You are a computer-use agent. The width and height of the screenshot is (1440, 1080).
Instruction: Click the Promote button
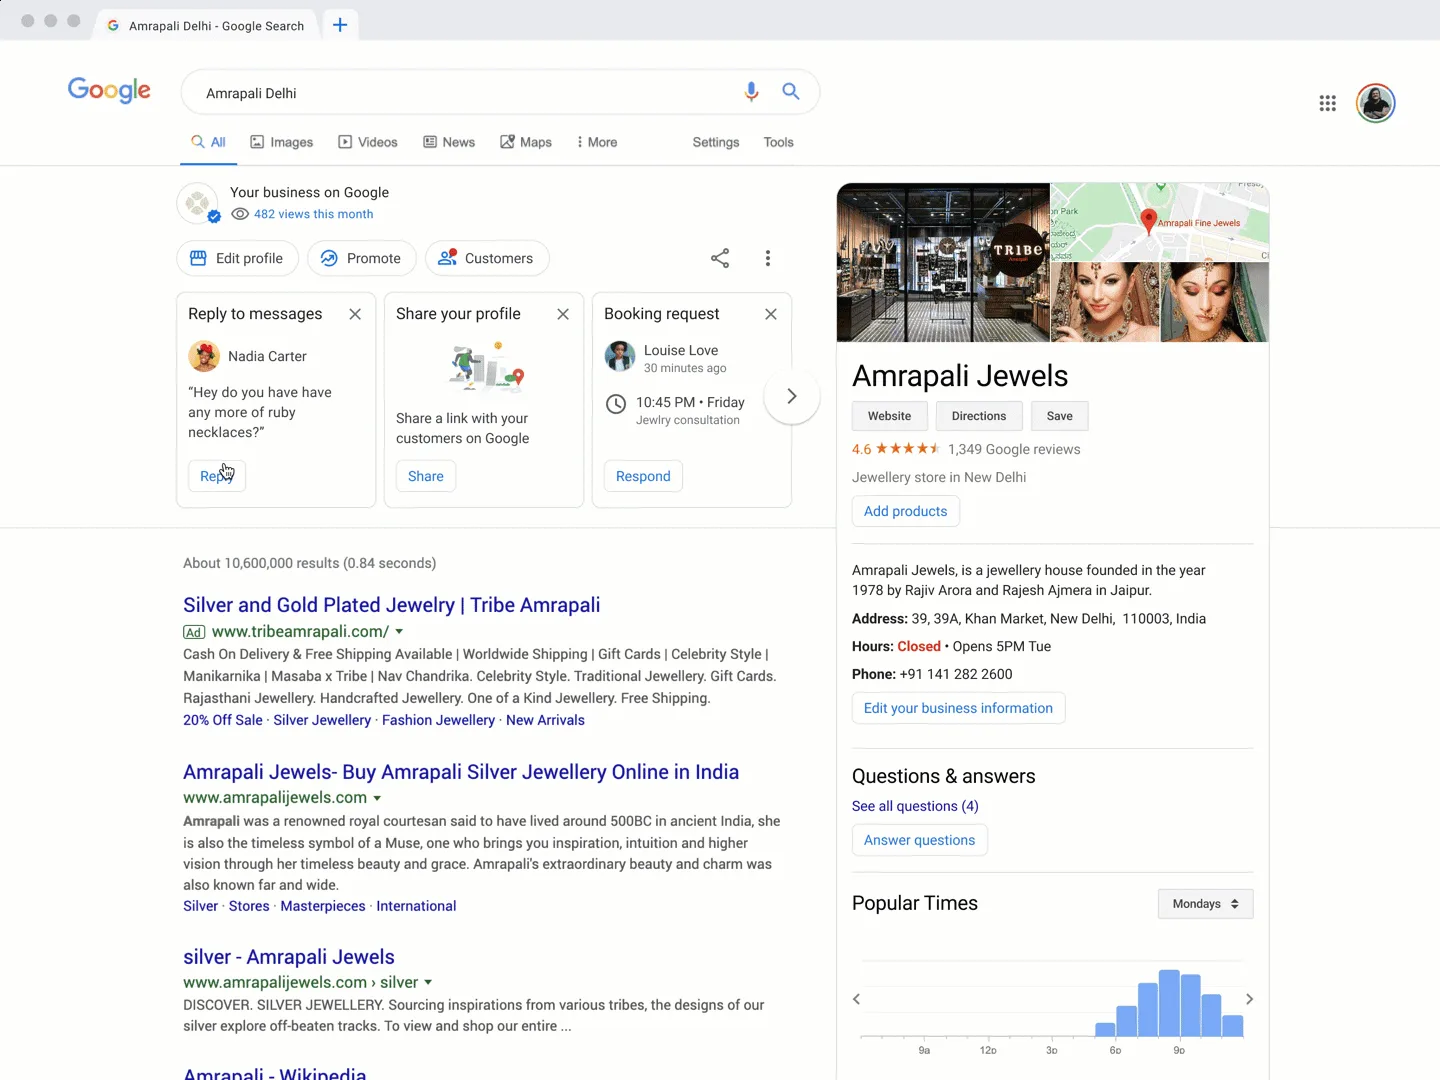[x=362, y=258]
